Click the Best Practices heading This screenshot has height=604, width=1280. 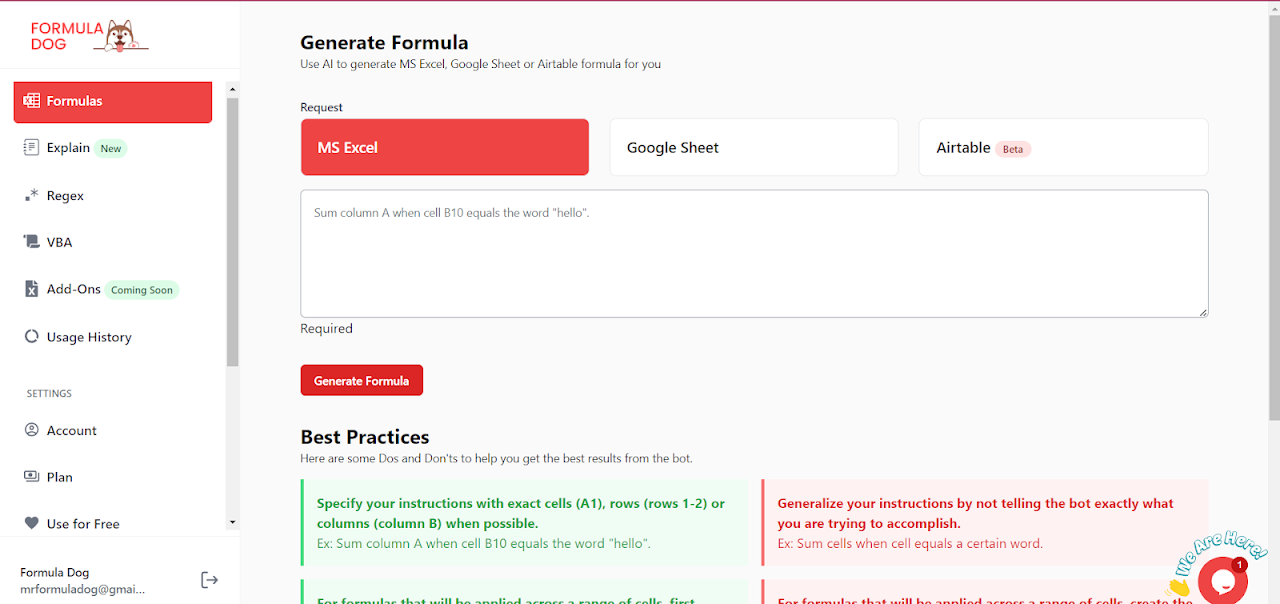pos(365,437)
